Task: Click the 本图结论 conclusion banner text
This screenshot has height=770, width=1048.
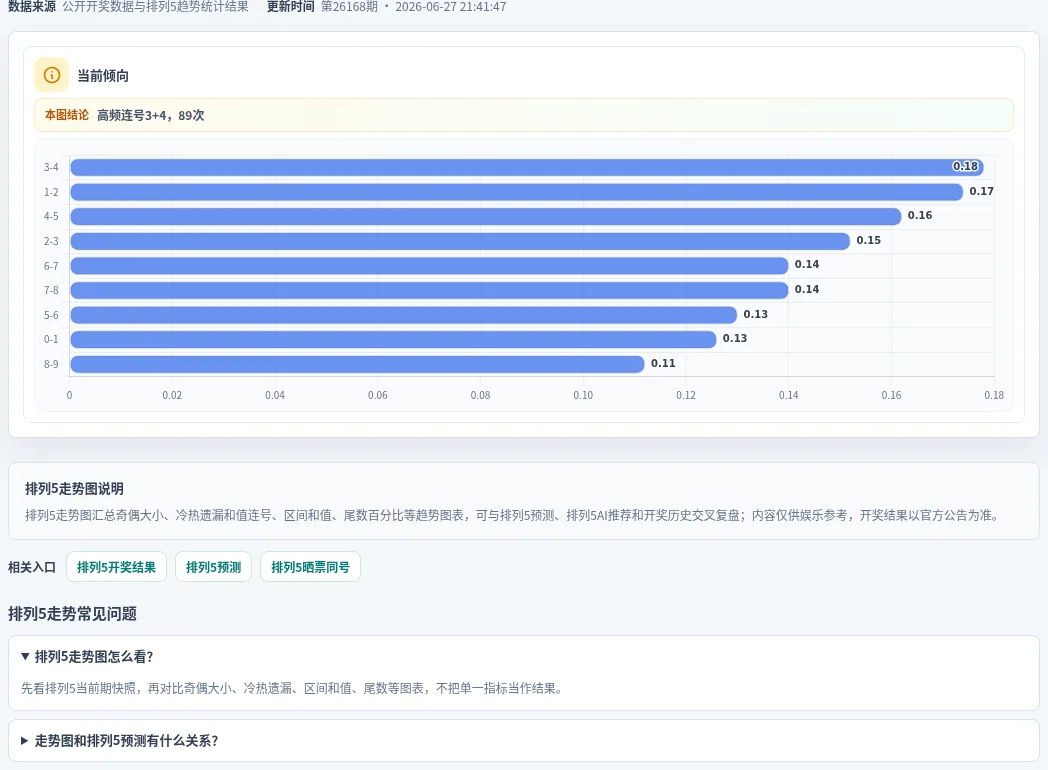Action: [124, 115]
